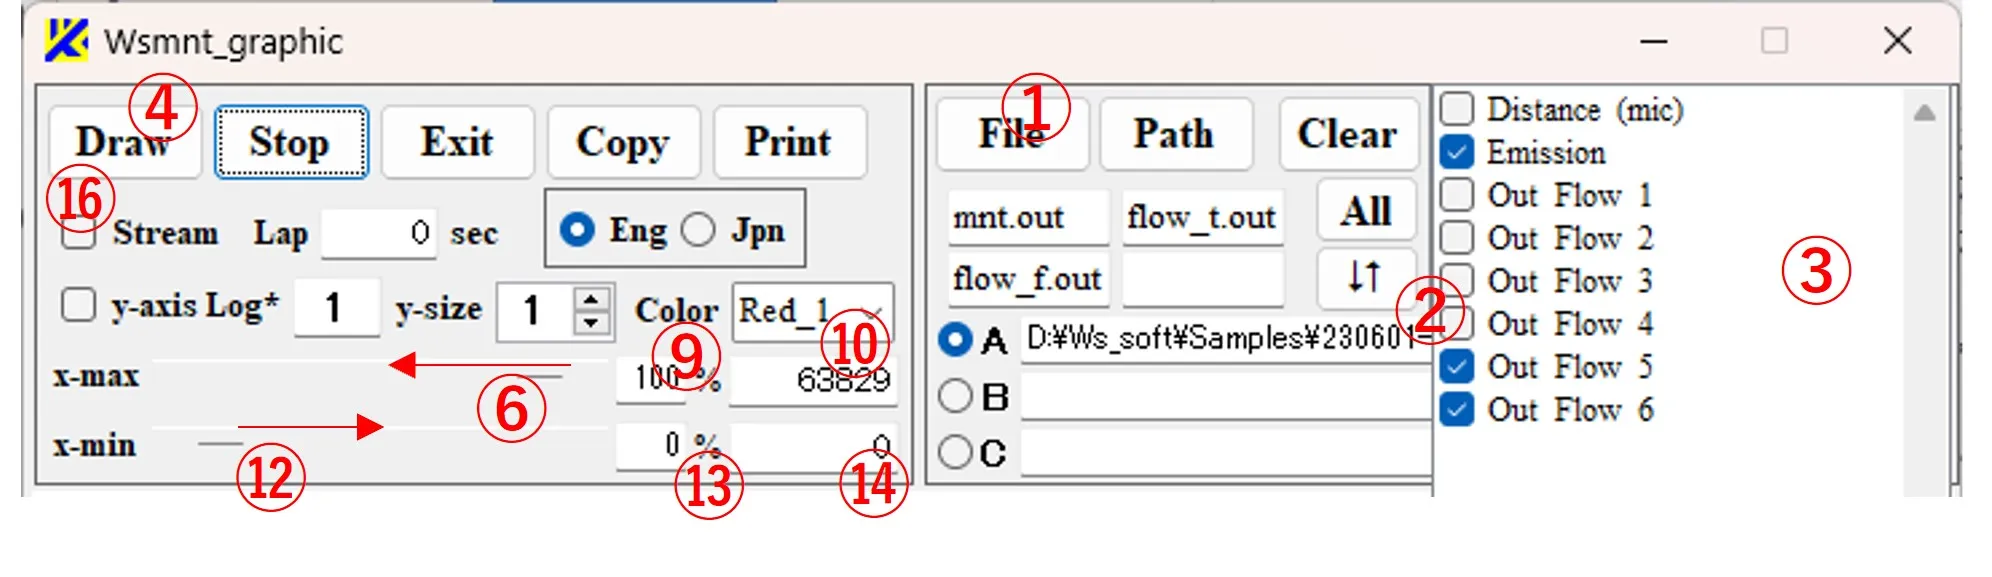The image size is (1992, 577).
Task: Switch language to Jpn radio button
Action: click(x=698, y=230)
